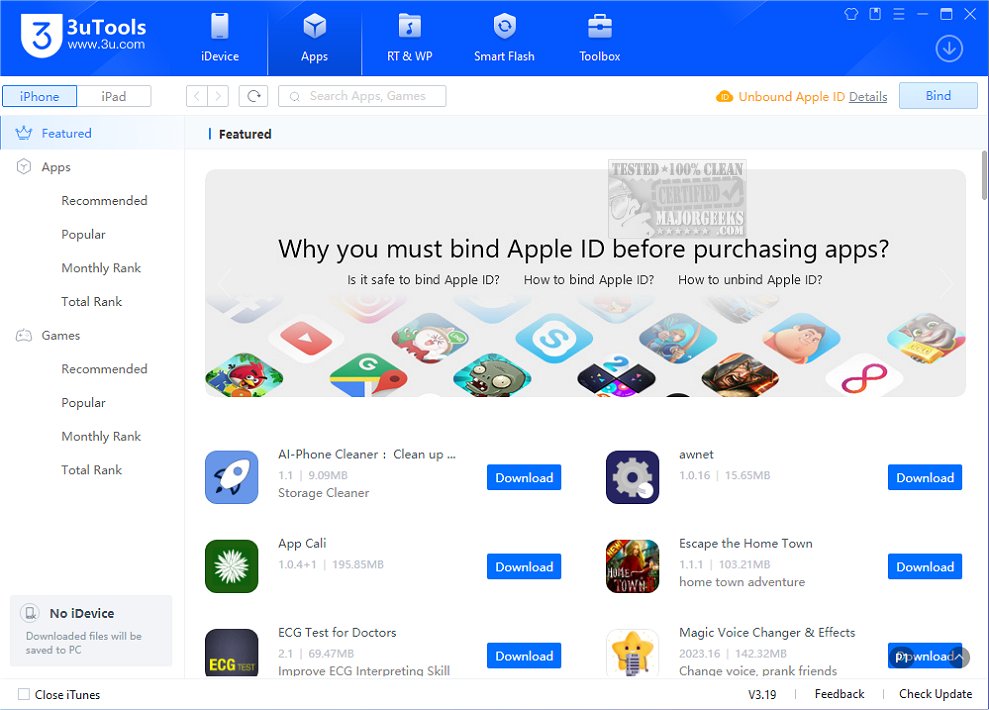Click the No iDevice phone icon
The width and height of the screenshot is (989, 710).
[30, 613]
